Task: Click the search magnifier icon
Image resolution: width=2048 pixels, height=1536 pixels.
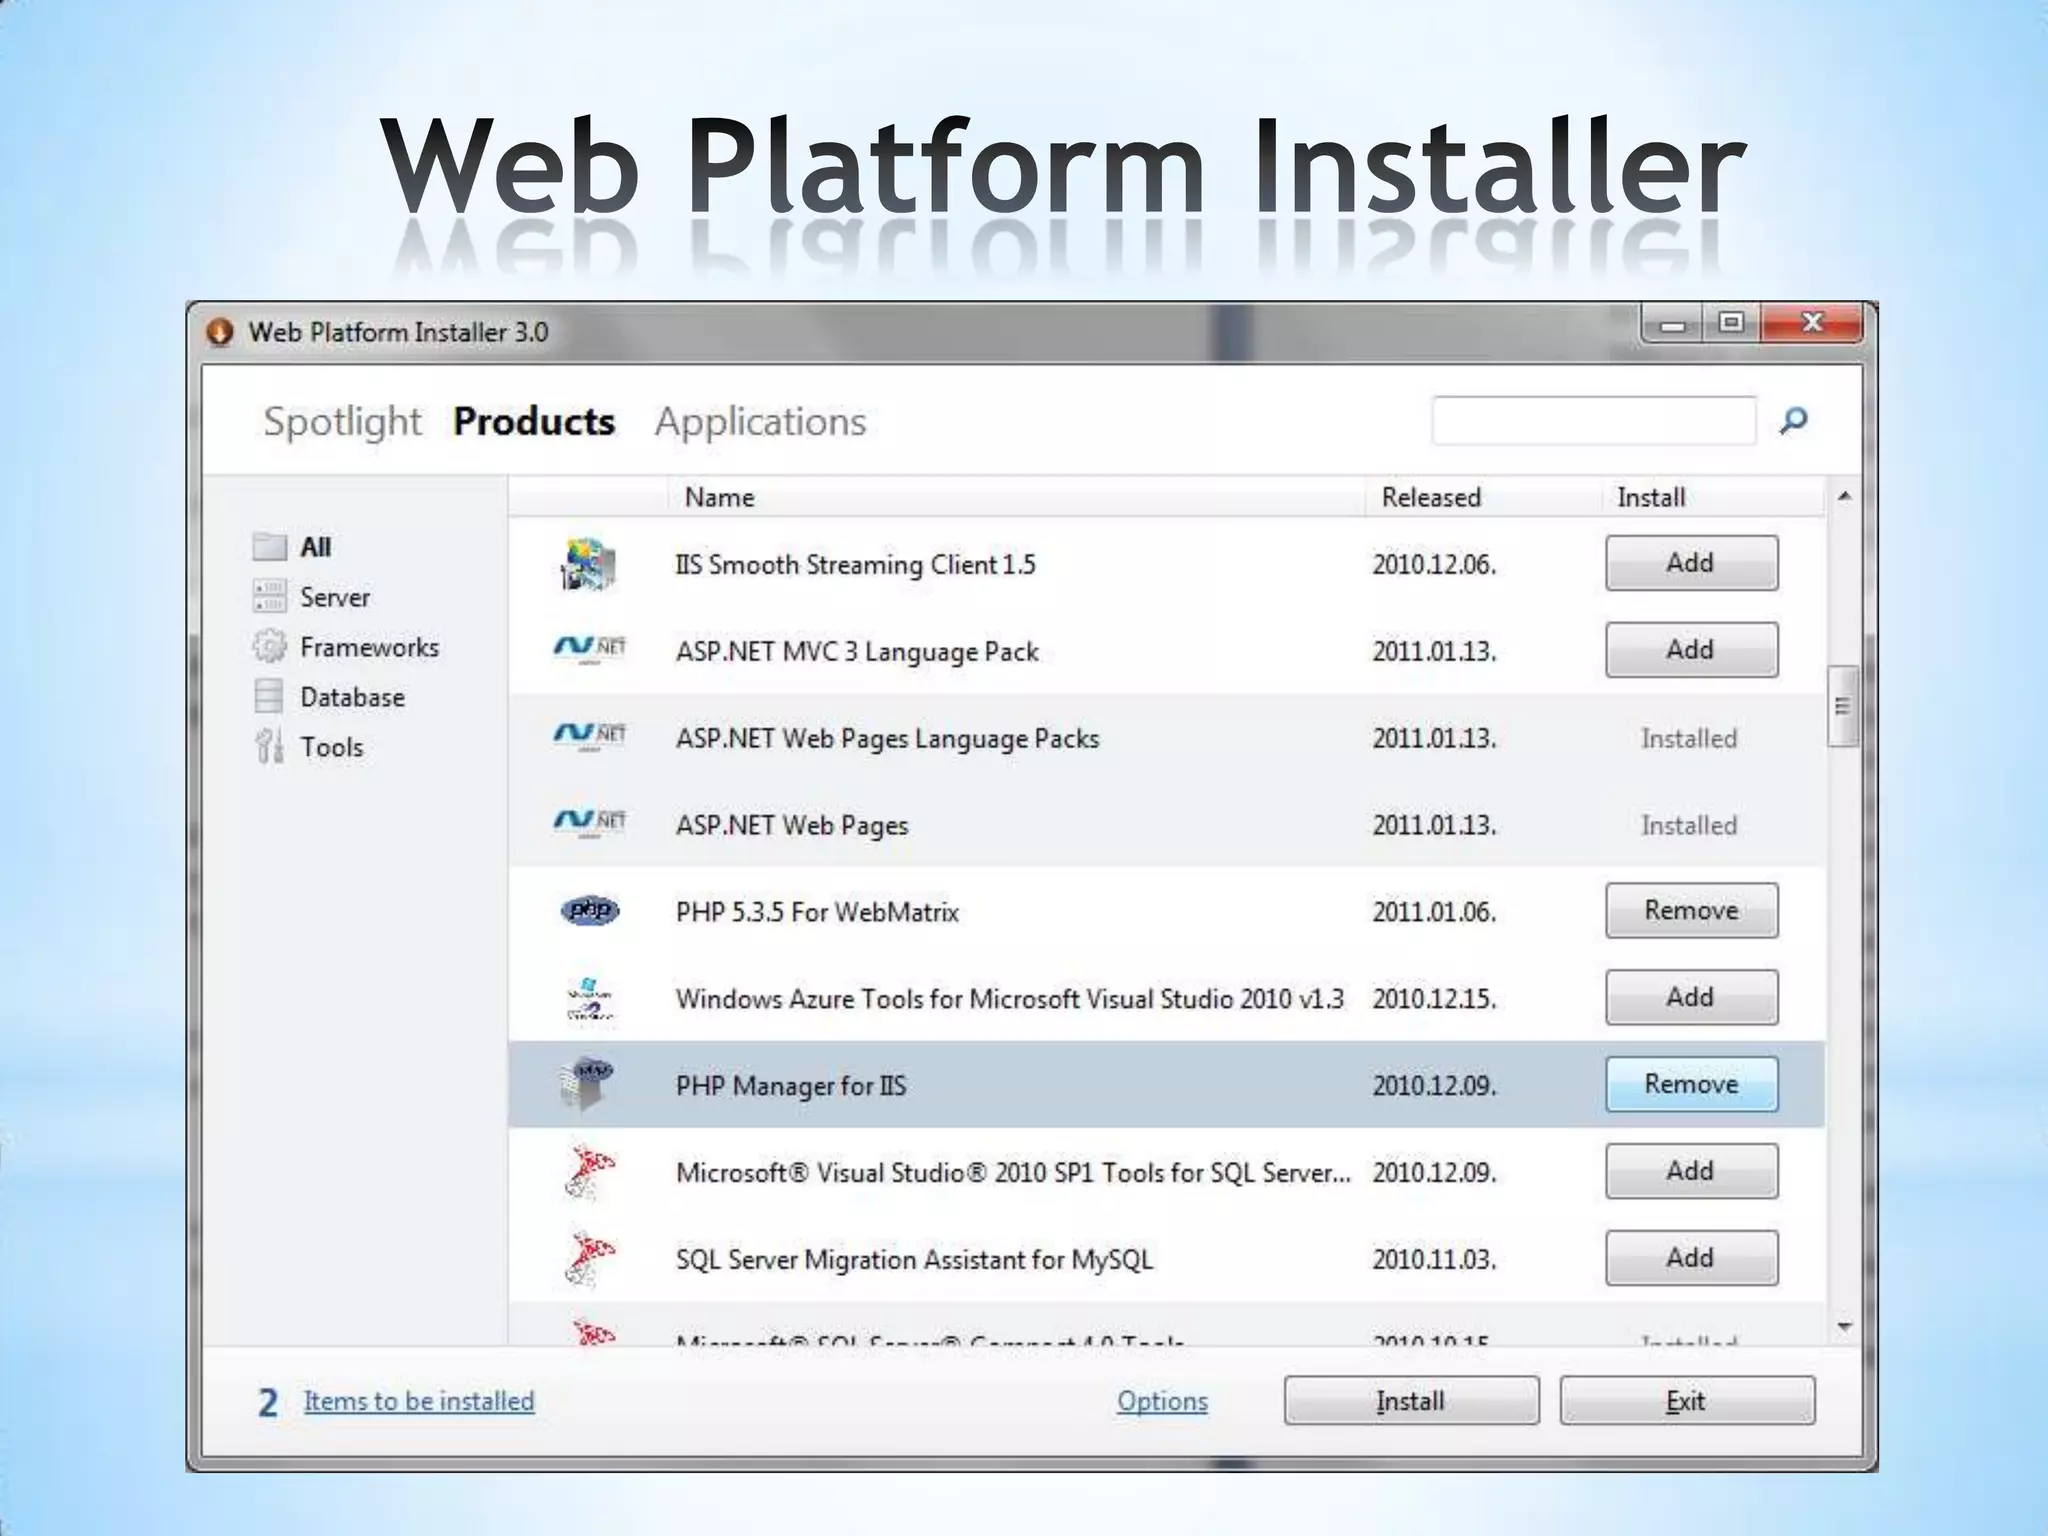Action: 1794,420
